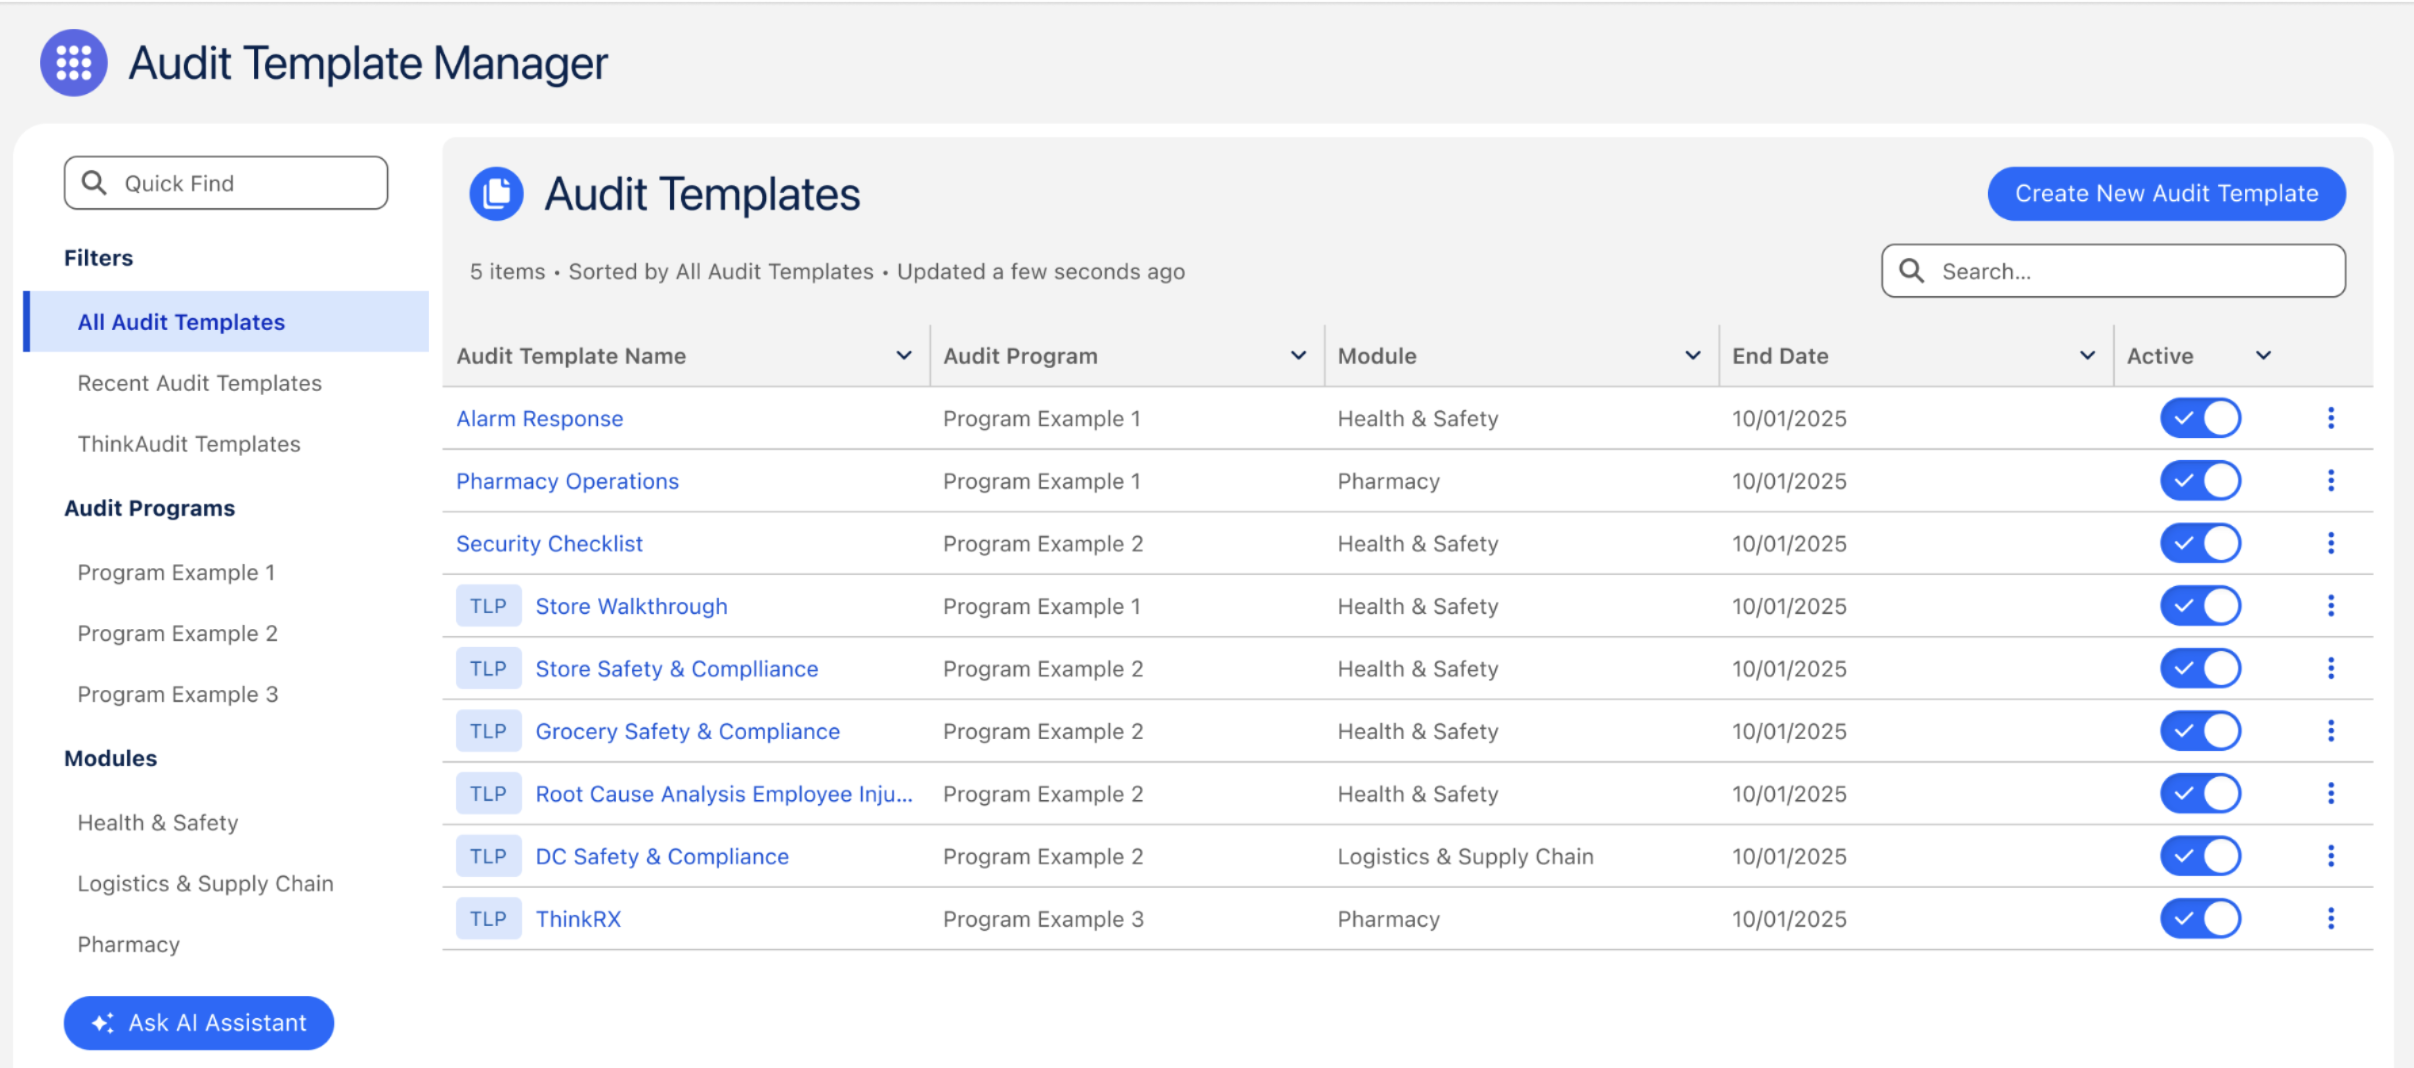Open row actions menu for Alarm Response
The width and height of the screenshot is (2414, 1068).
click(x=2330, y=418)
